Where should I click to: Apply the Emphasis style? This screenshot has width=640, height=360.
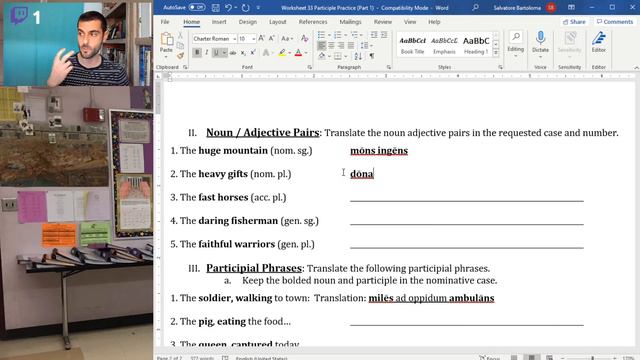point(444,45)
